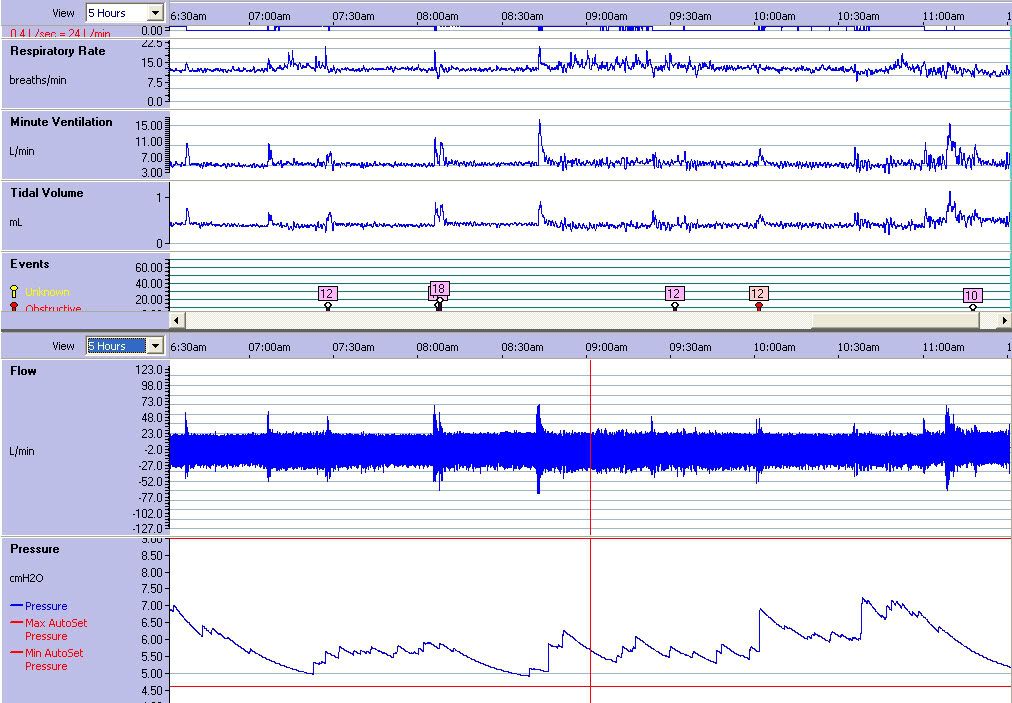
Task: Click the "Obstructive" legend text
Action: point(53,307)
